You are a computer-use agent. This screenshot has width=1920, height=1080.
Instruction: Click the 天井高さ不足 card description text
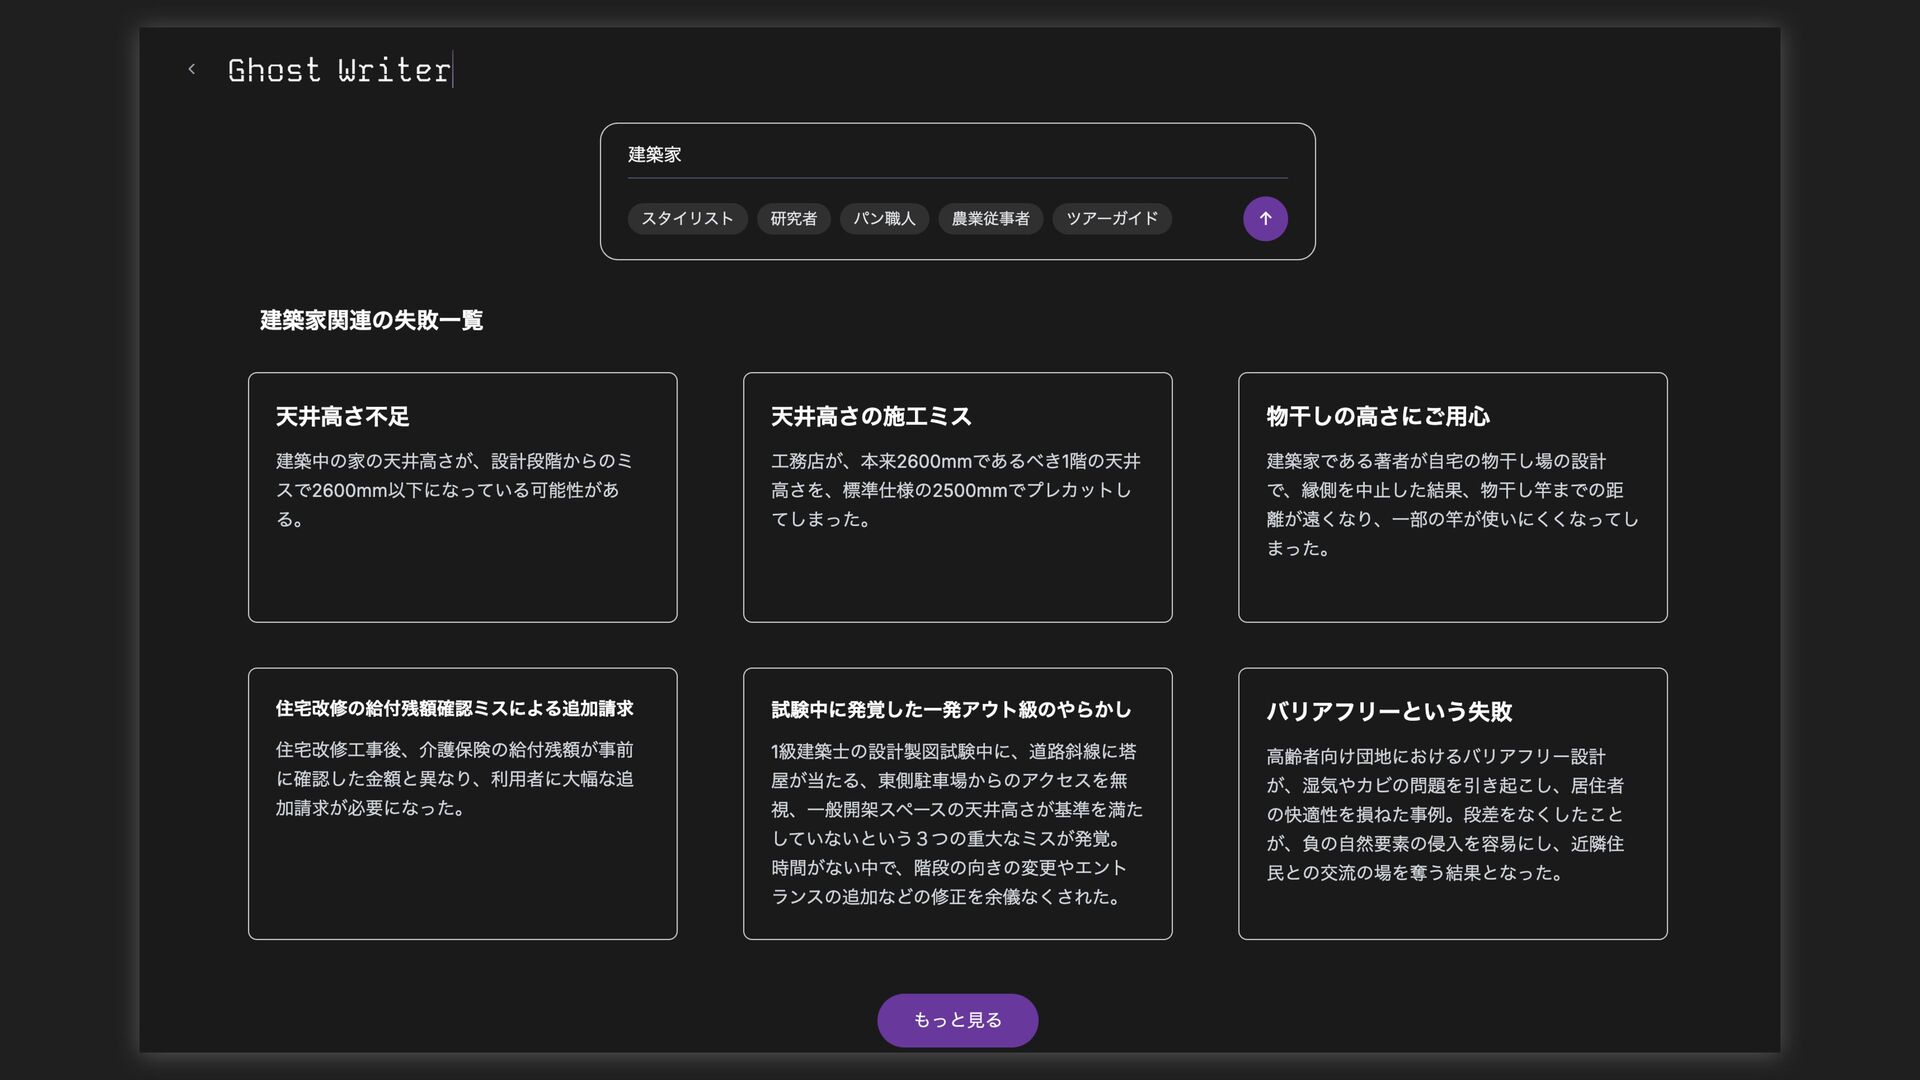pos(453,490)
